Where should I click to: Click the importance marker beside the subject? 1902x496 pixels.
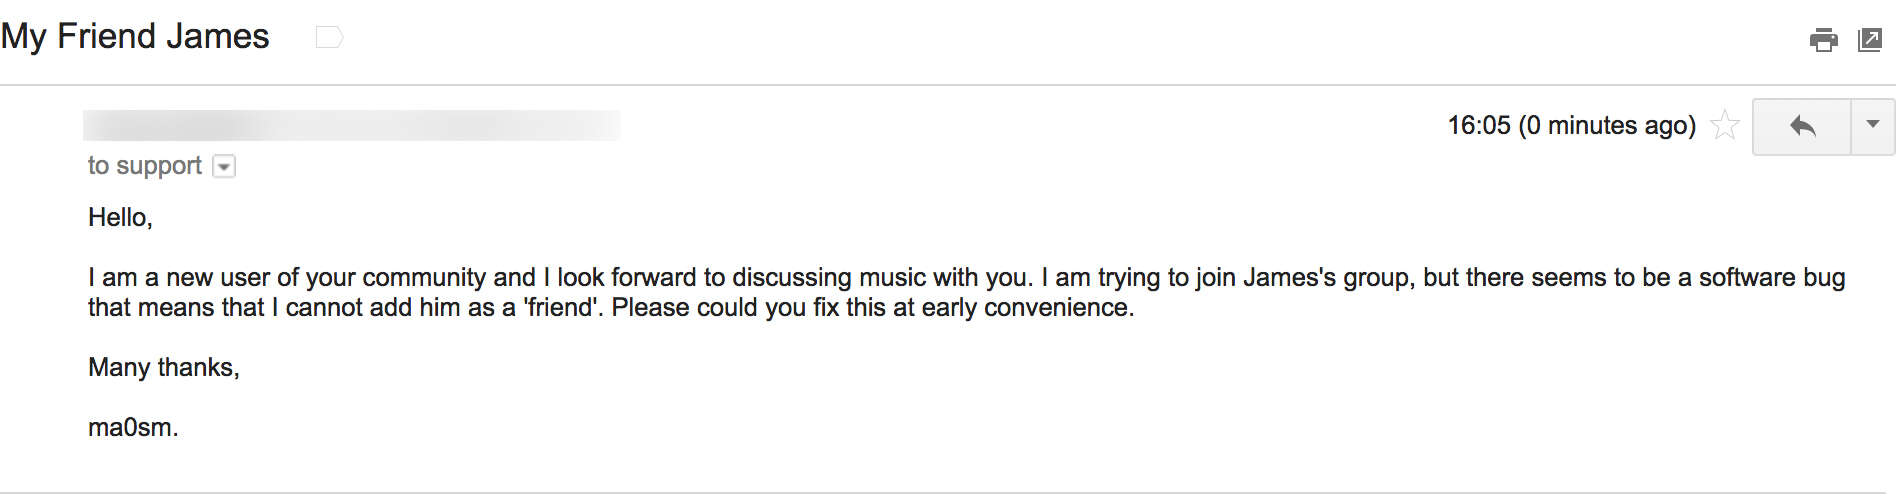329,37
